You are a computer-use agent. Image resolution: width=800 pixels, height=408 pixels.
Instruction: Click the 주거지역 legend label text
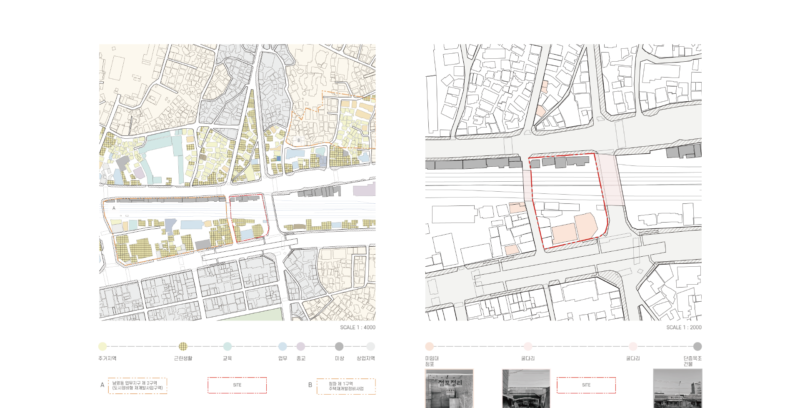coord(107,358)
